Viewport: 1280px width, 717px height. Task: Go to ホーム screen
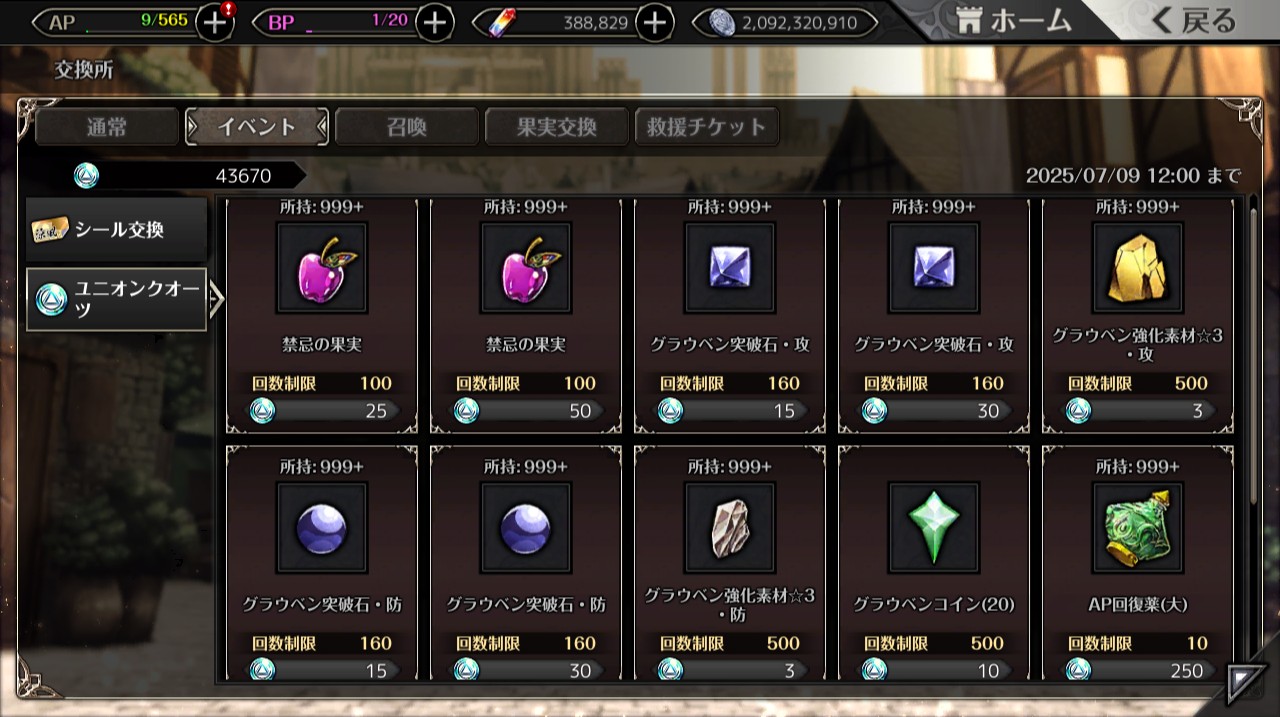coord(1014,20)
